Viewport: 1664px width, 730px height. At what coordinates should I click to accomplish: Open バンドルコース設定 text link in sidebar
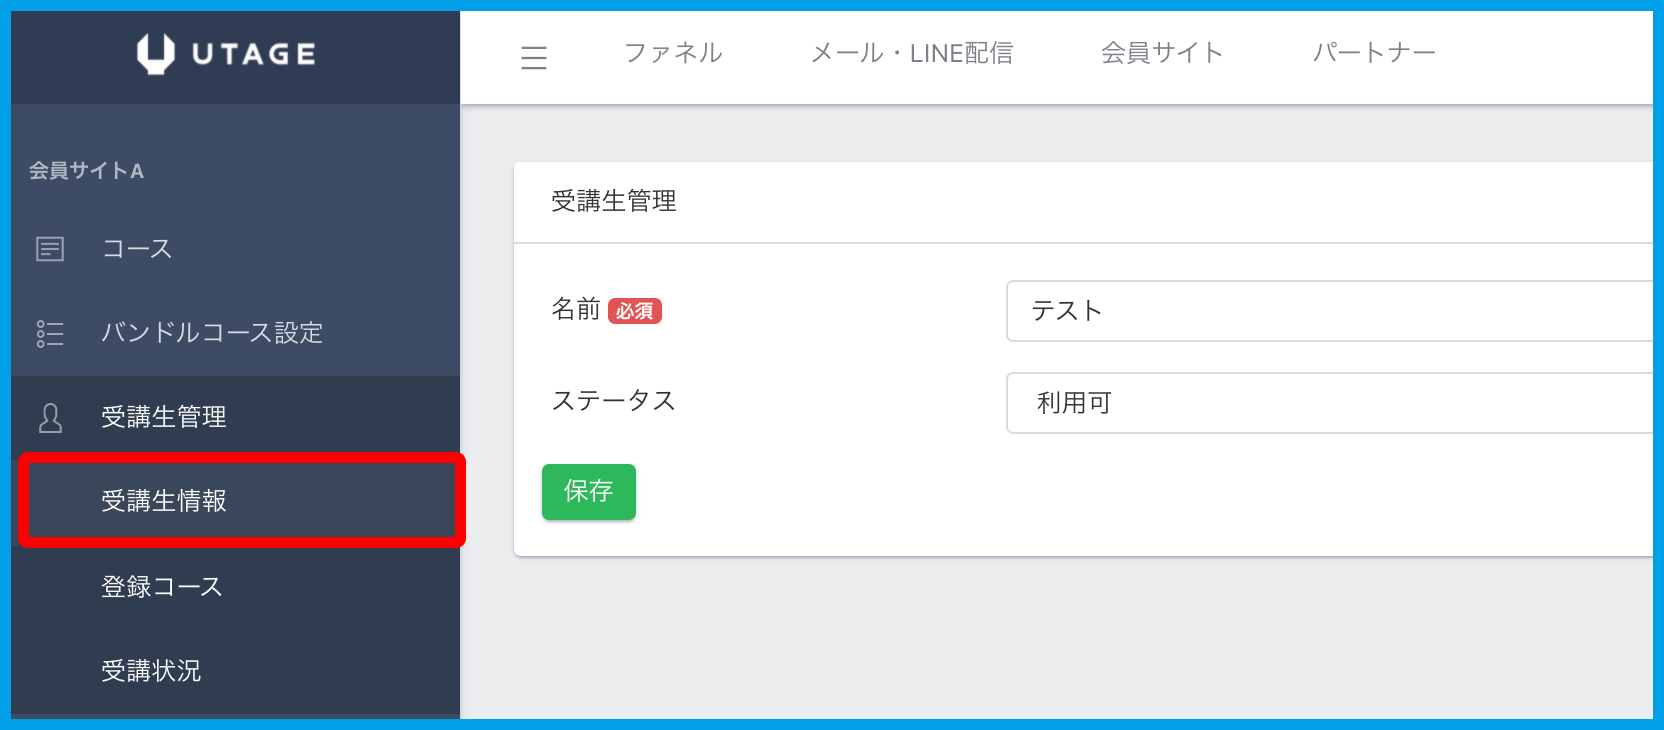tap(212, 333)
